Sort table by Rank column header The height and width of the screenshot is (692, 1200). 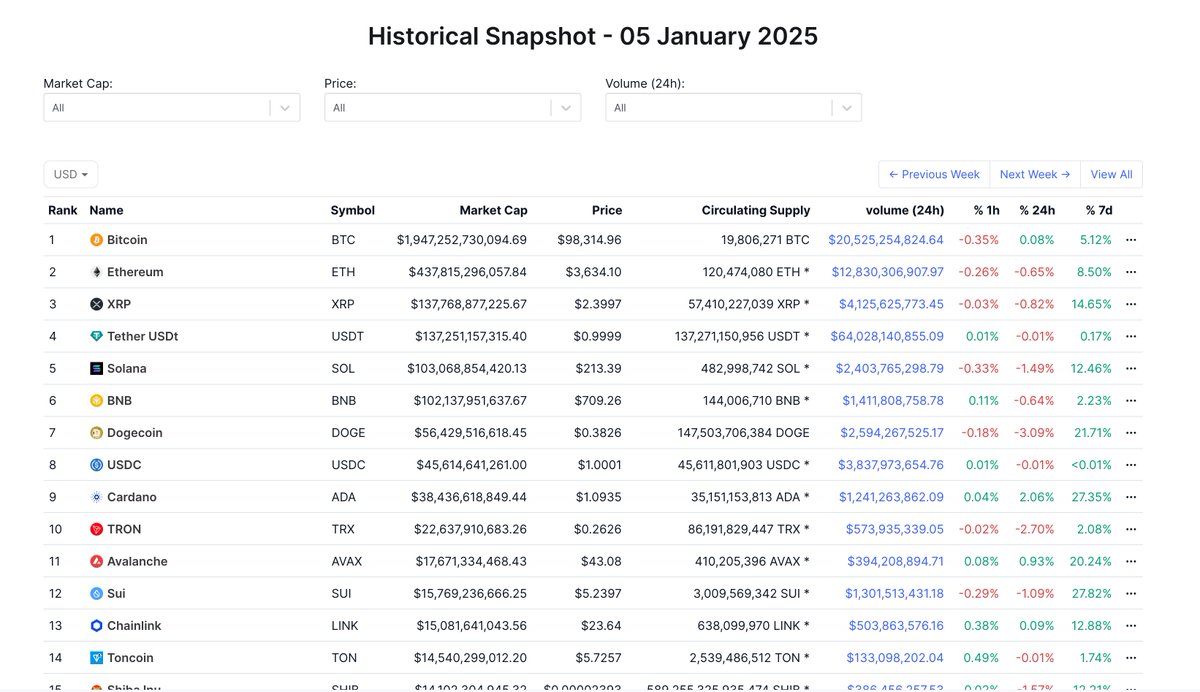coord(63,210)
